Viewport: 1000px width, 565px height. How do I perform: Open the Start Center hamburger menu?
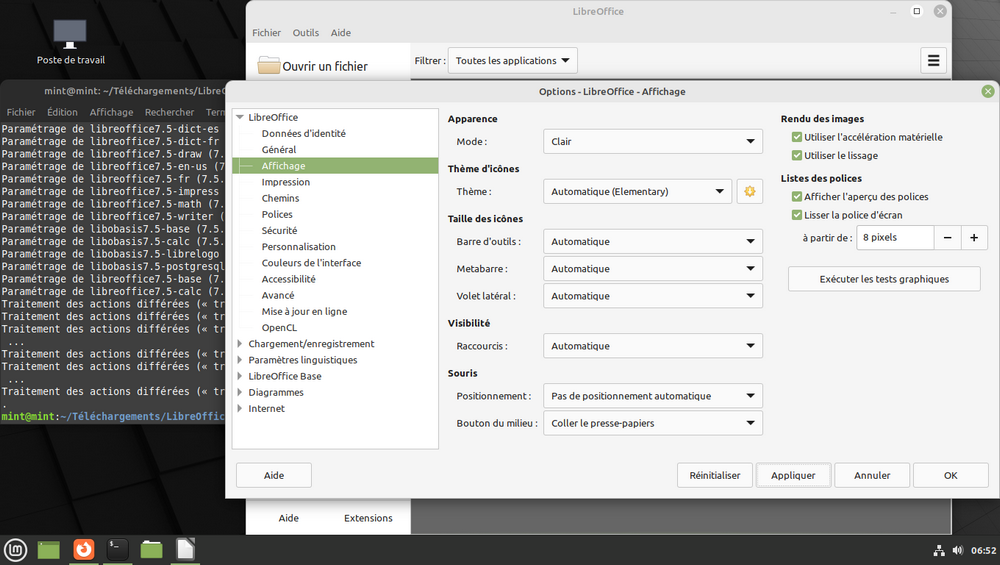[x=933, y=61]
